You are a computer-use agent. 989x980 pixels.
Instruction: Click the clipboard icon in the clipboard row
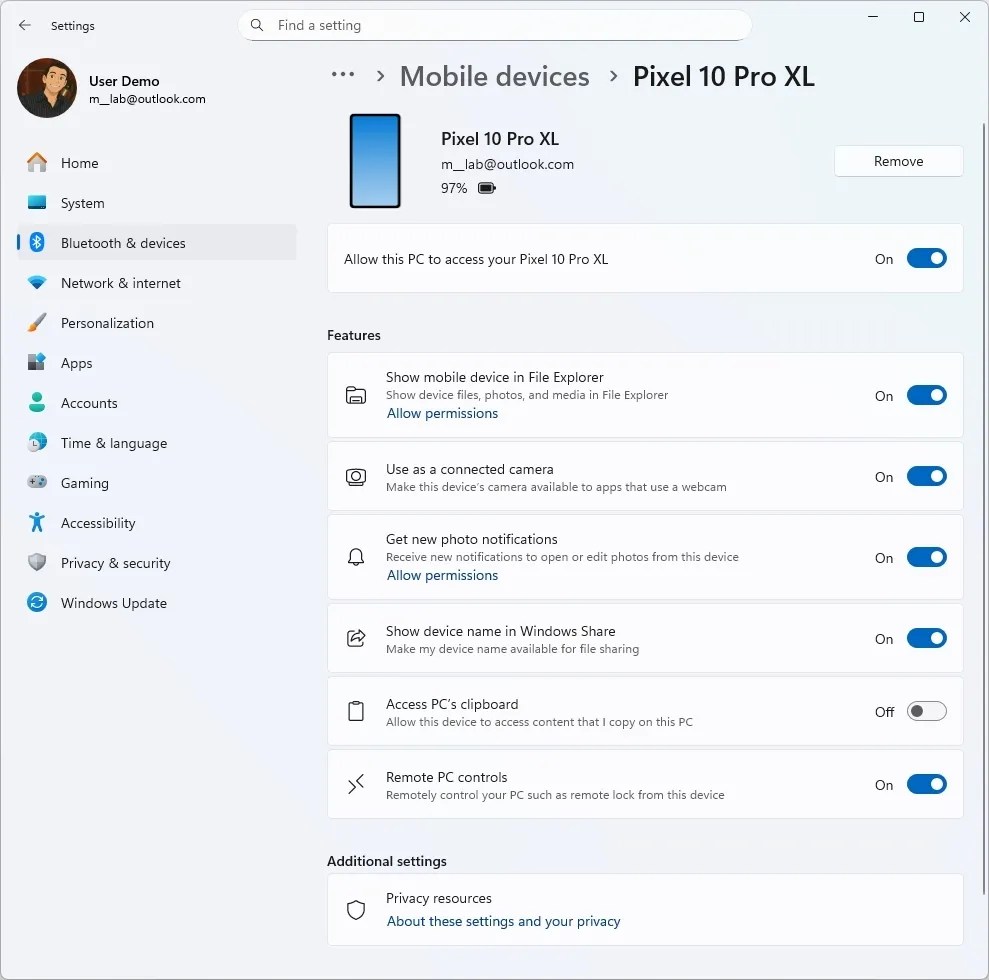tap(356, 710)
